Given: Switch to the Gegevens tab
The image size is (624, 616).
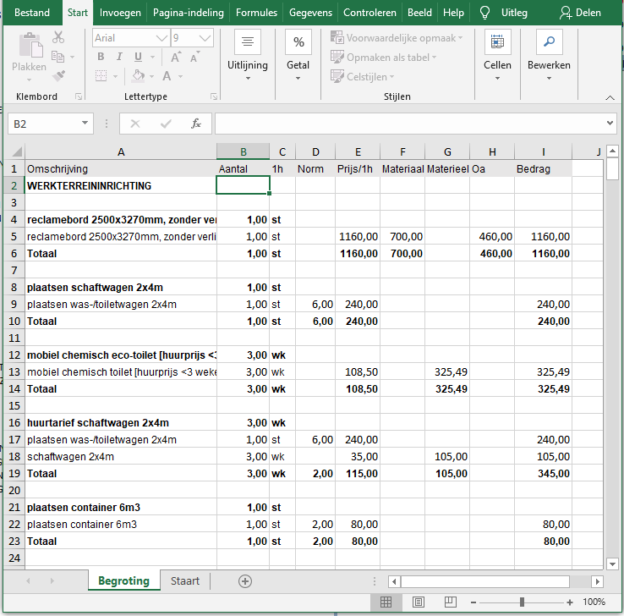Looking at the screenshot, I should 310,13.
